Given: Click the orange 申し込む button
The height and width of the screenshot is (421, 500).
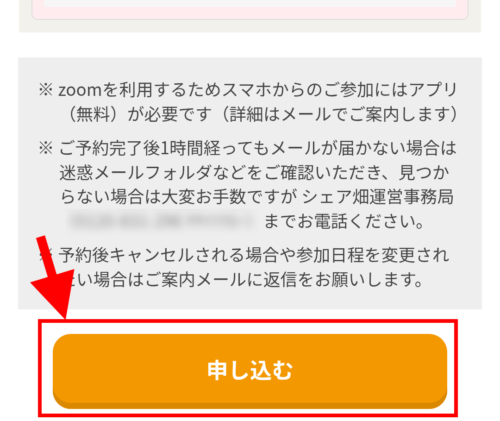Looking at the screenshot, I should pyautogui.click(x=250, y=371).
